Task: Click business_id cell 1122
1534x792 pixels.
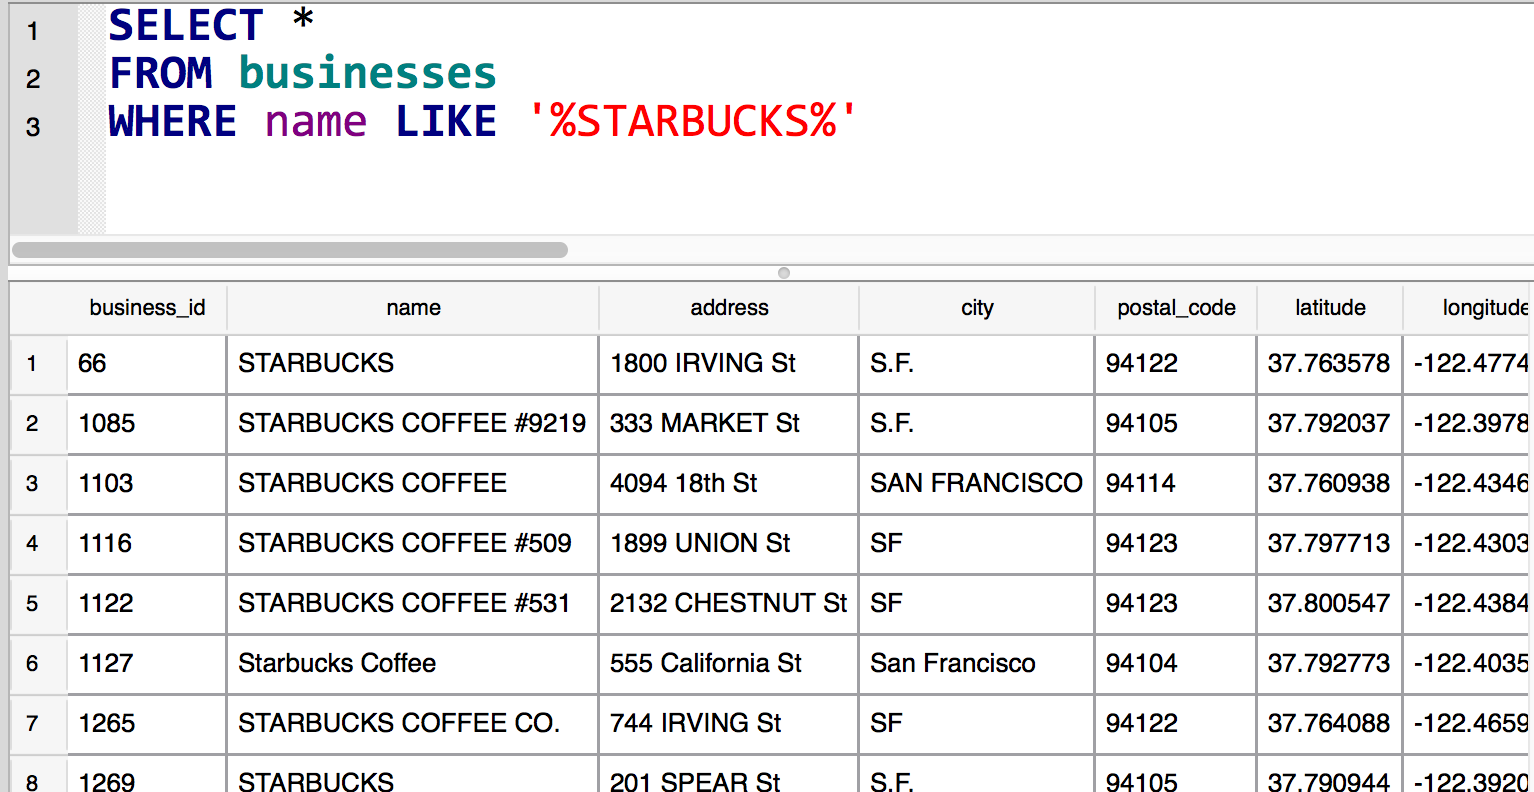Action: point(147,604)
